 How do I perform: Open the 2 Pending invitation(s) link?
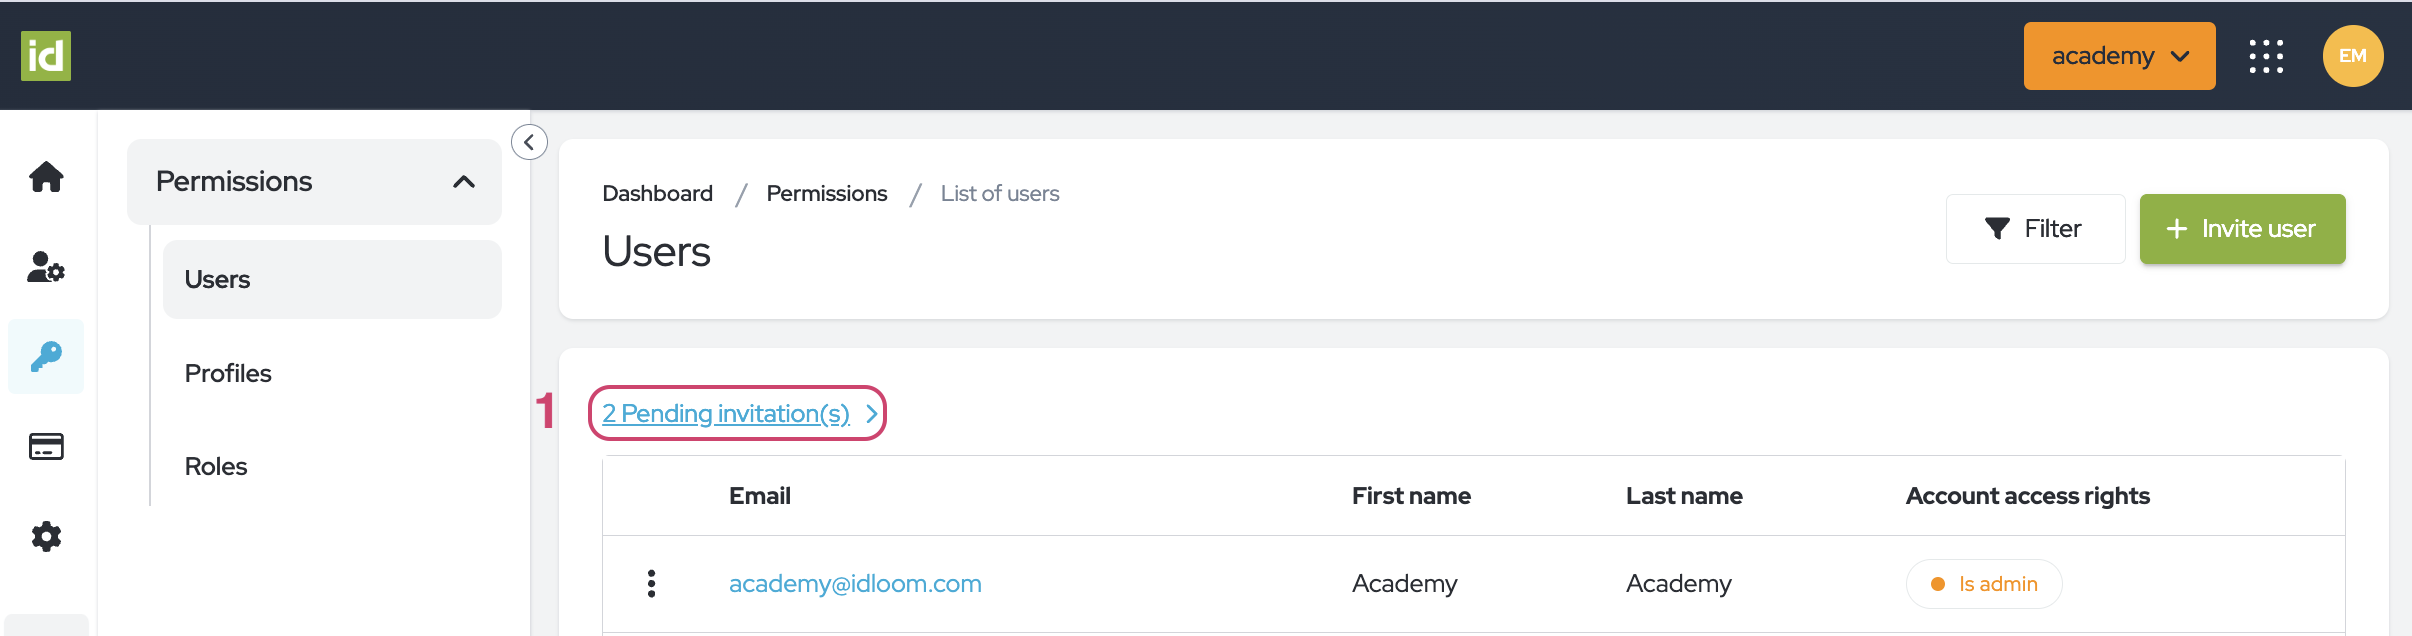739,413
